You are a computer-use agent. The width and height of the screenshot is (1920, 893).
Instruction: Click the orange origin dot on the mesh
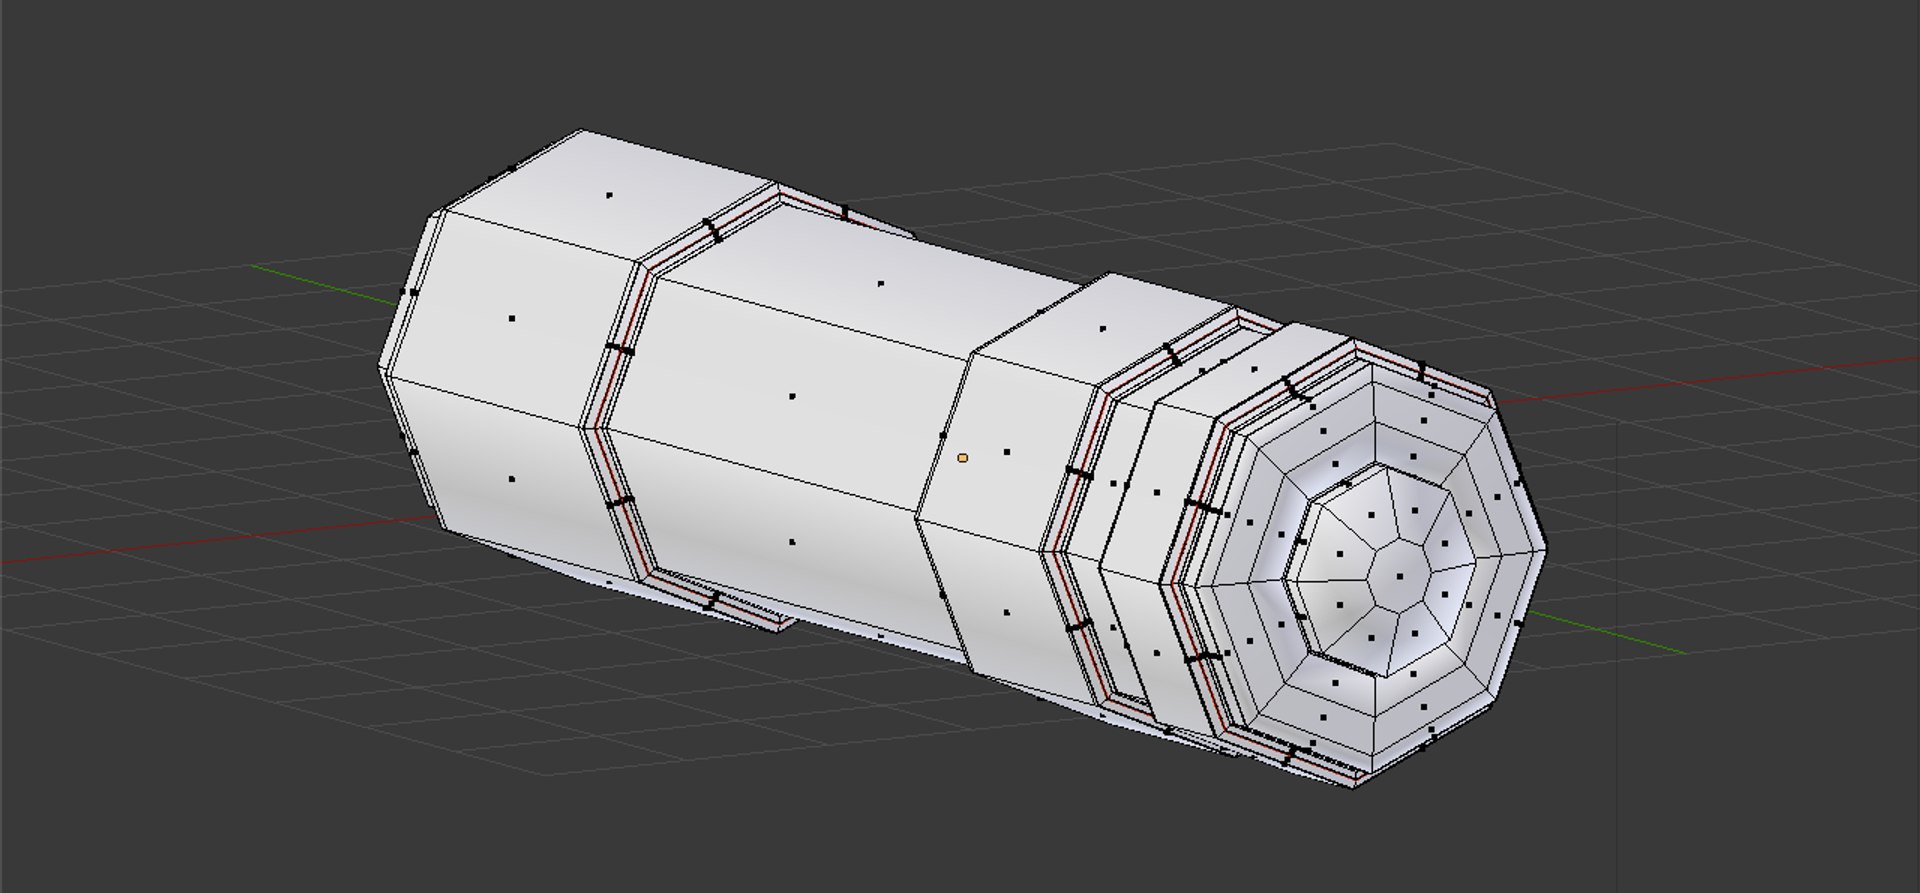(963, 458)
